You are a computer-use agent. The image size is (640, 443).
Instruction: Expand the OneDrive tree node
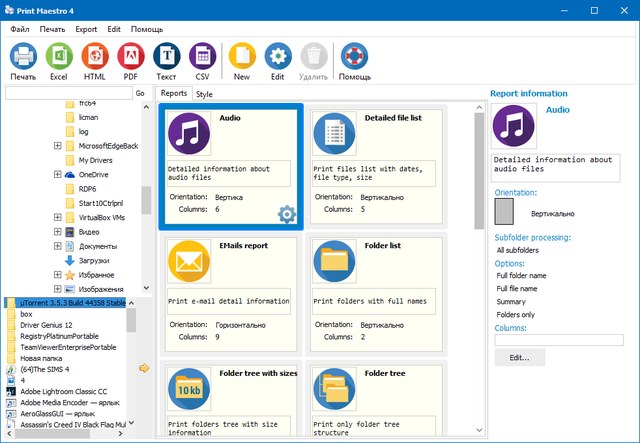pyautogui.click(x=58, y=174)
